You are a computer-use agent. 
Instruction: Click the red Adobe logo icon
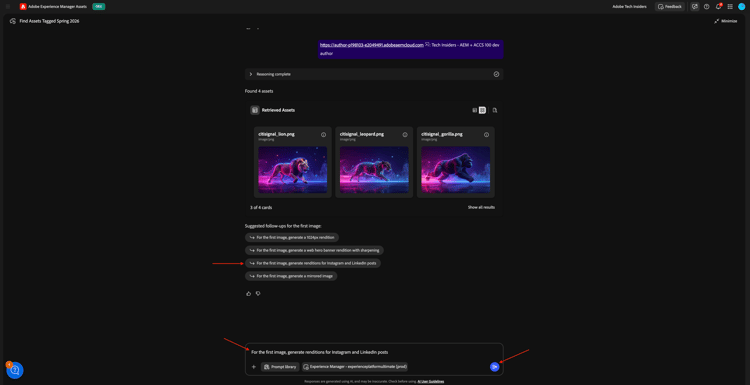[23, 7]
